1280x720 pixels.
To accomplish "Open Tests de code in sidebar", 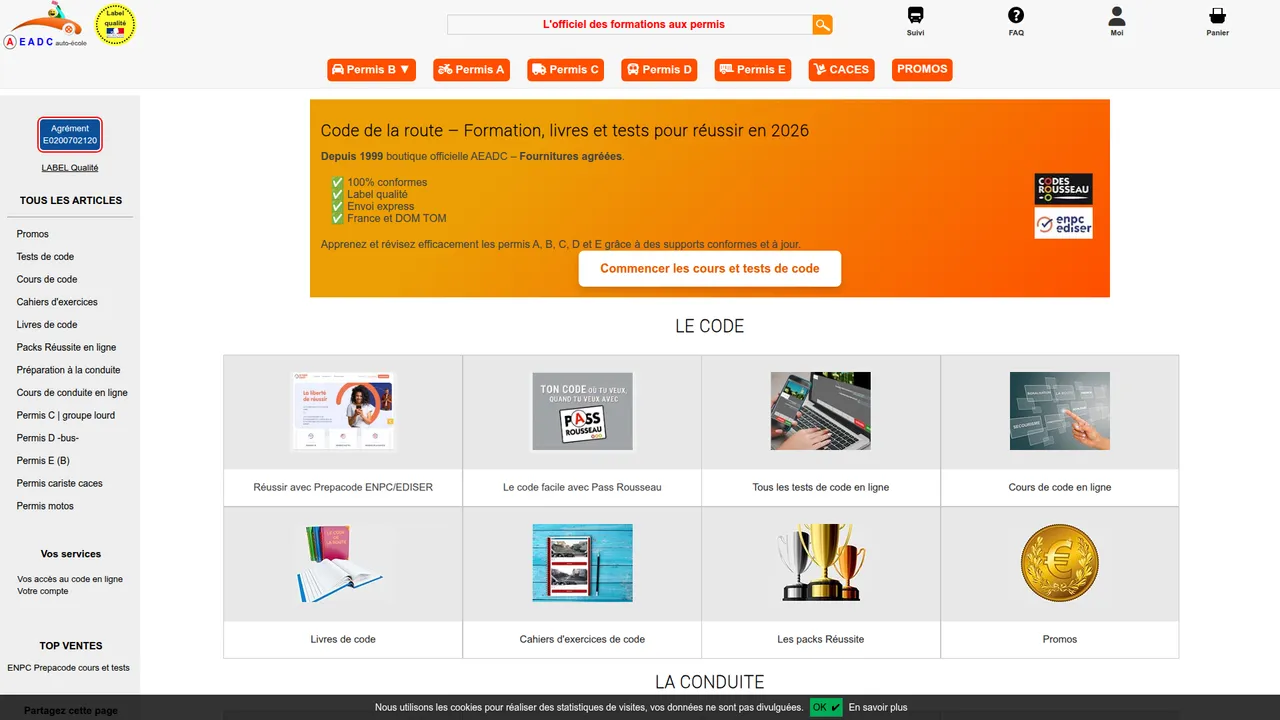I will point(45,257).
